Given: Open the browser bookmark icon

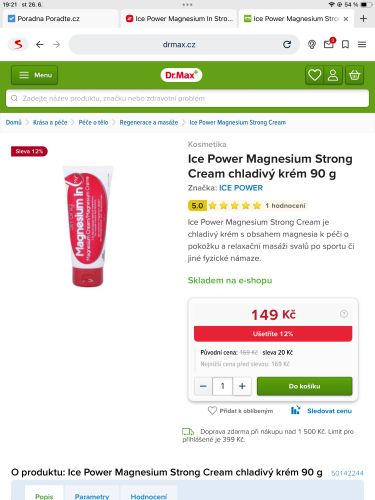Looking at the screenshot, I should tap(345, 44).
